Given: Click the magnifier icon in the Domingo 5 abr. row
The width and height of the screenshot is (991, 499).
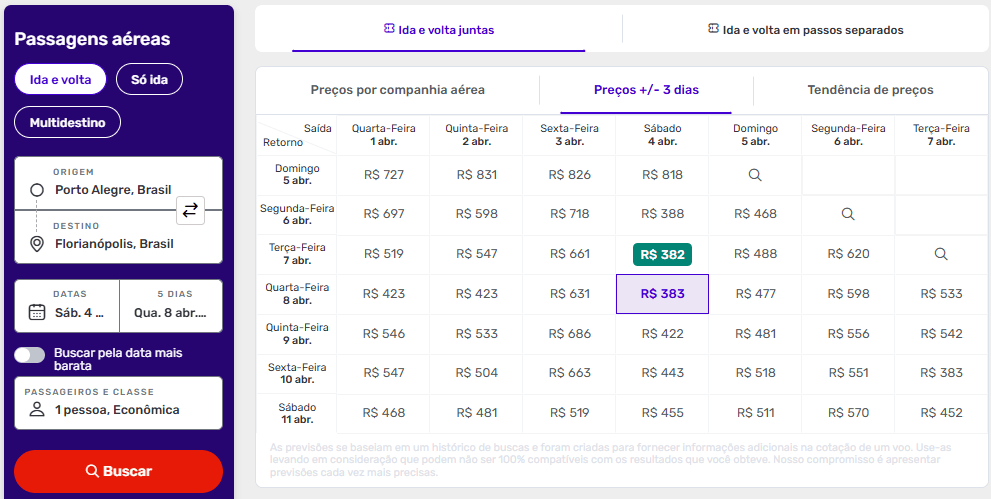Looking at the screenshot, I should click(x=755, y=175).
